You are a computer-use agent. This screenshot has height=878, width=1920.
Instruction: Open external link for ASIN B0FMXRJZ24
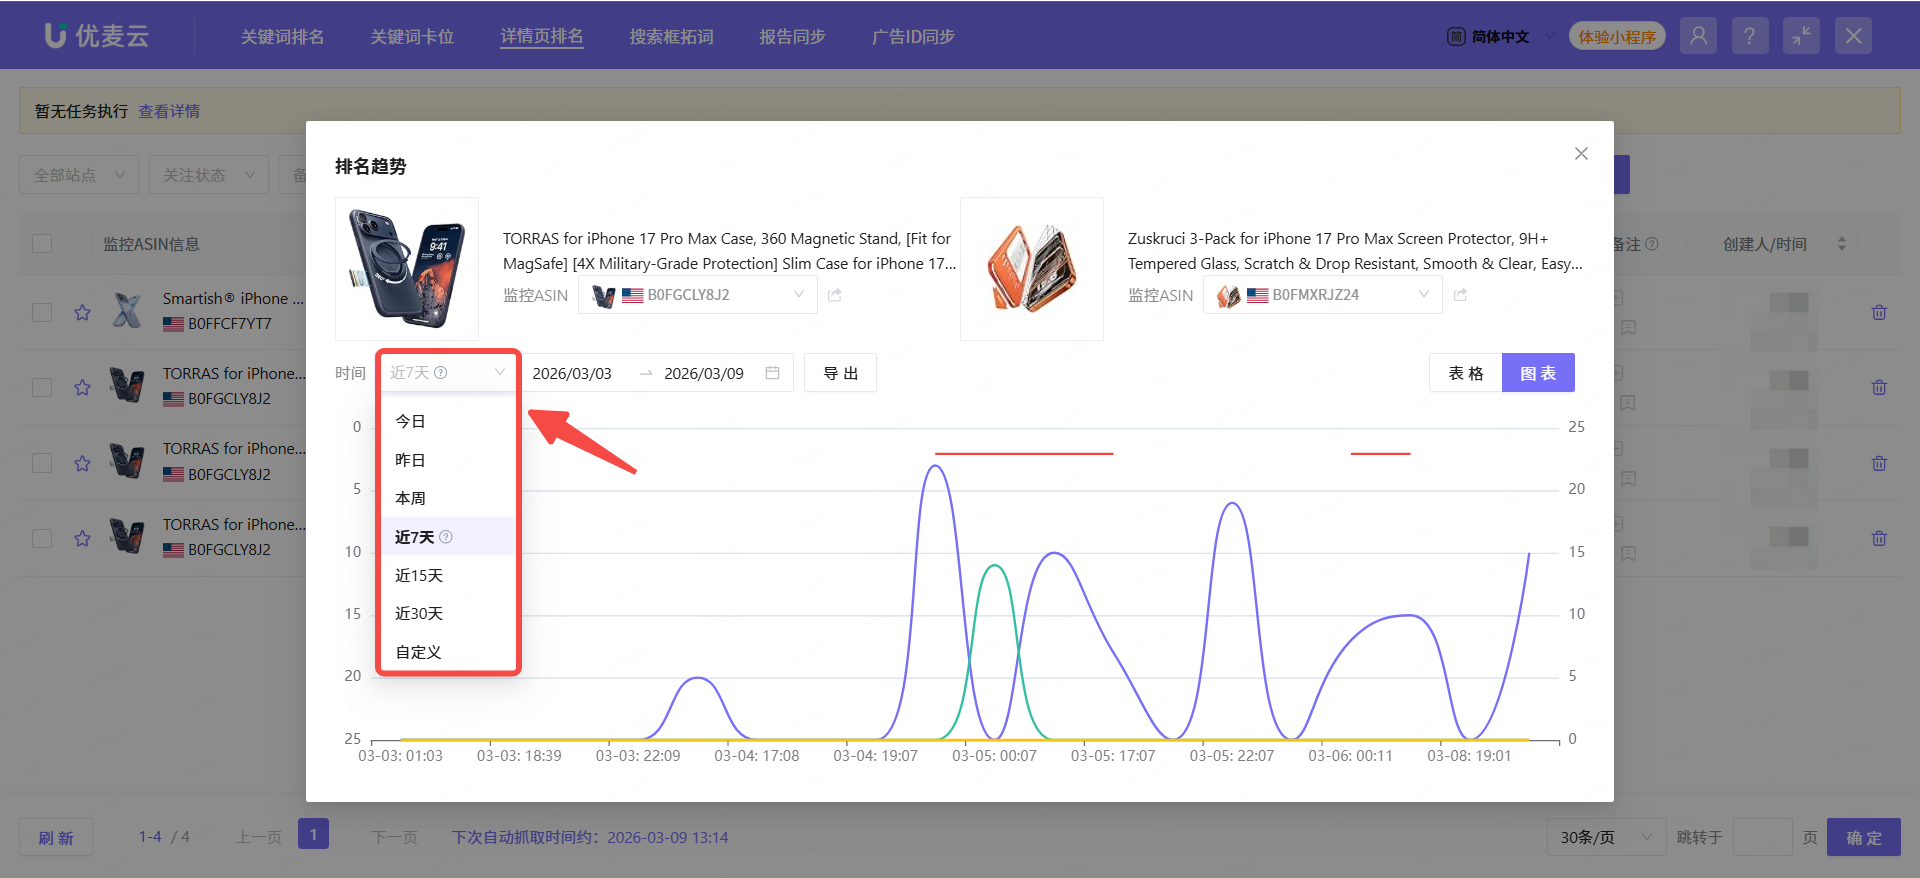1460,295
